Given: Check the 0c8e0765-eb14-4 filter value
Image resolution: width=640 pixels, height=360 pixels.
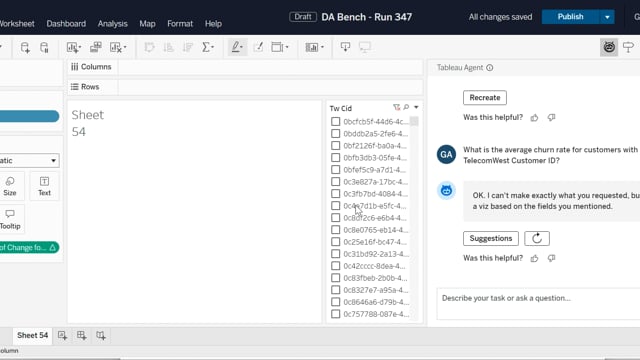Looking at the screenshot, I should (x=336, y=230).
